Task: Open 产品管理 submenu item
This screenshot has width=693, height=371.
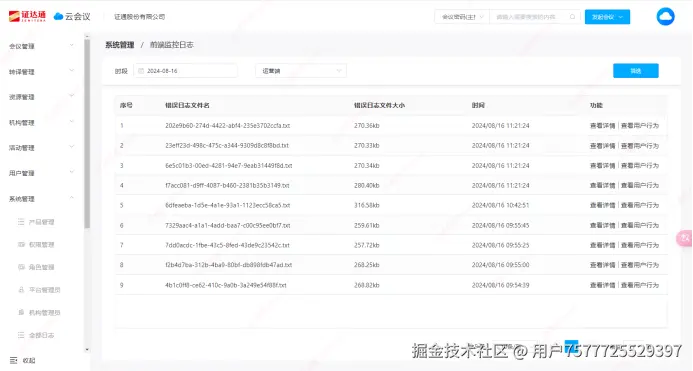Action: click(x=42, y=222)
